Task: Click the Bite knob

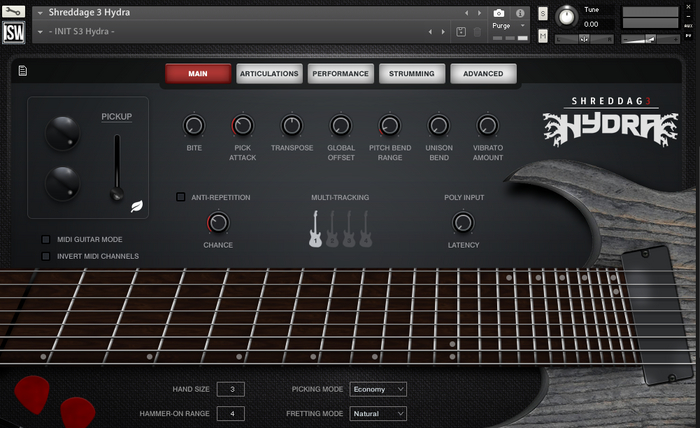Action: (x=194, y=126)
